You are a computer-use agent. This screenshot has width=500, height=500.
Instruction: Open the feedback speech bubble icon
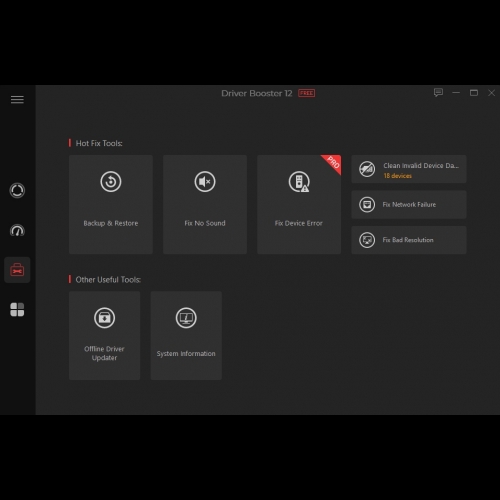click(x=438, y=92)
